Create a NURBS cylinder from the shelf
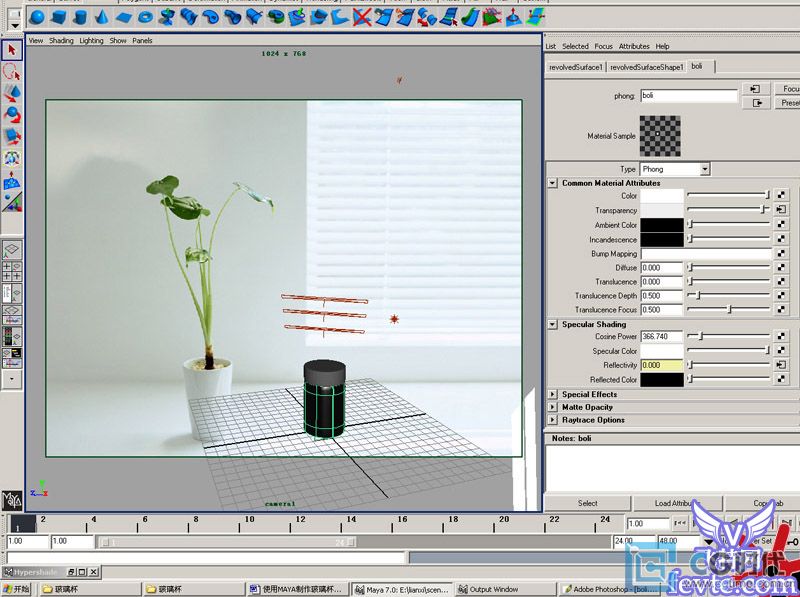This screenshot has width=800, height=597. point(80,18)
